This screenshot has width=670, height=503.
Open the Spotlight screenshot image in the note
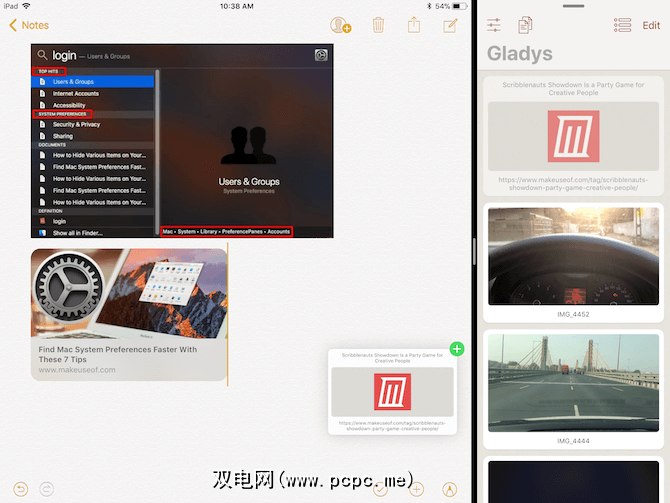click(x=182, y=141)
